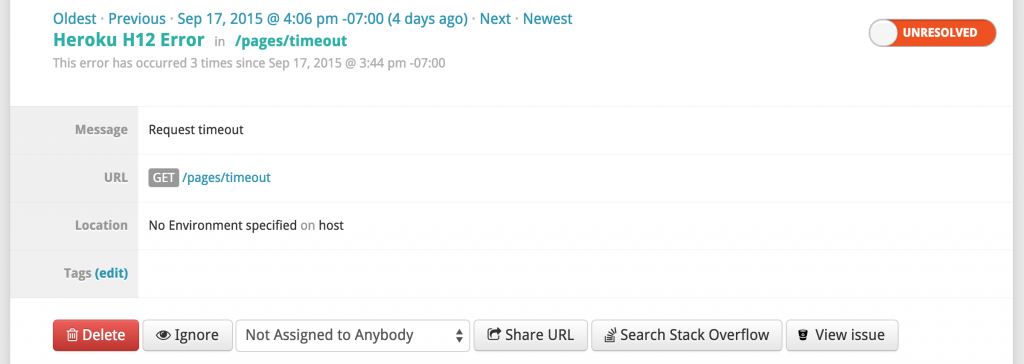Open the Sep 17, 2015 timestamp link
The width and height of the screenshot is (1024, 364).
[x=323, y=19]
